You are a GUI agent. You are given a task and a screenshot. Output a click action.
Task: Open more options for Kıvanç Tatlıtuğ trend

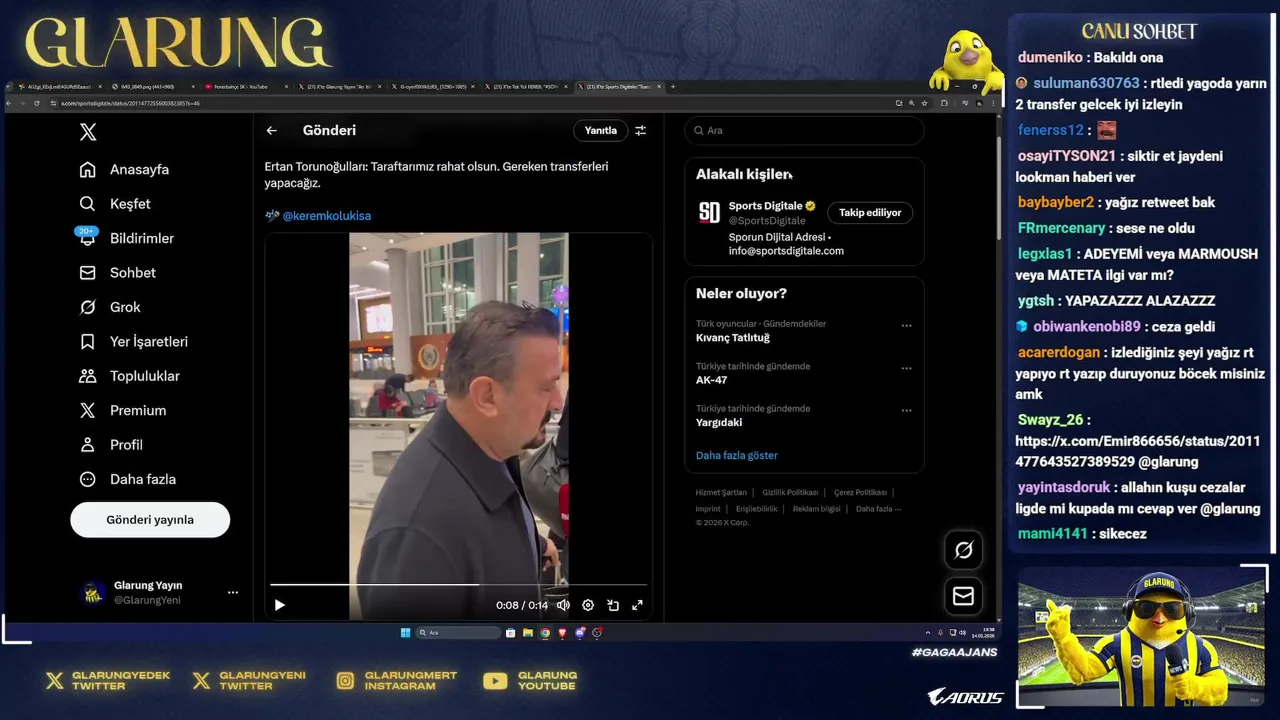coord(906,326)
